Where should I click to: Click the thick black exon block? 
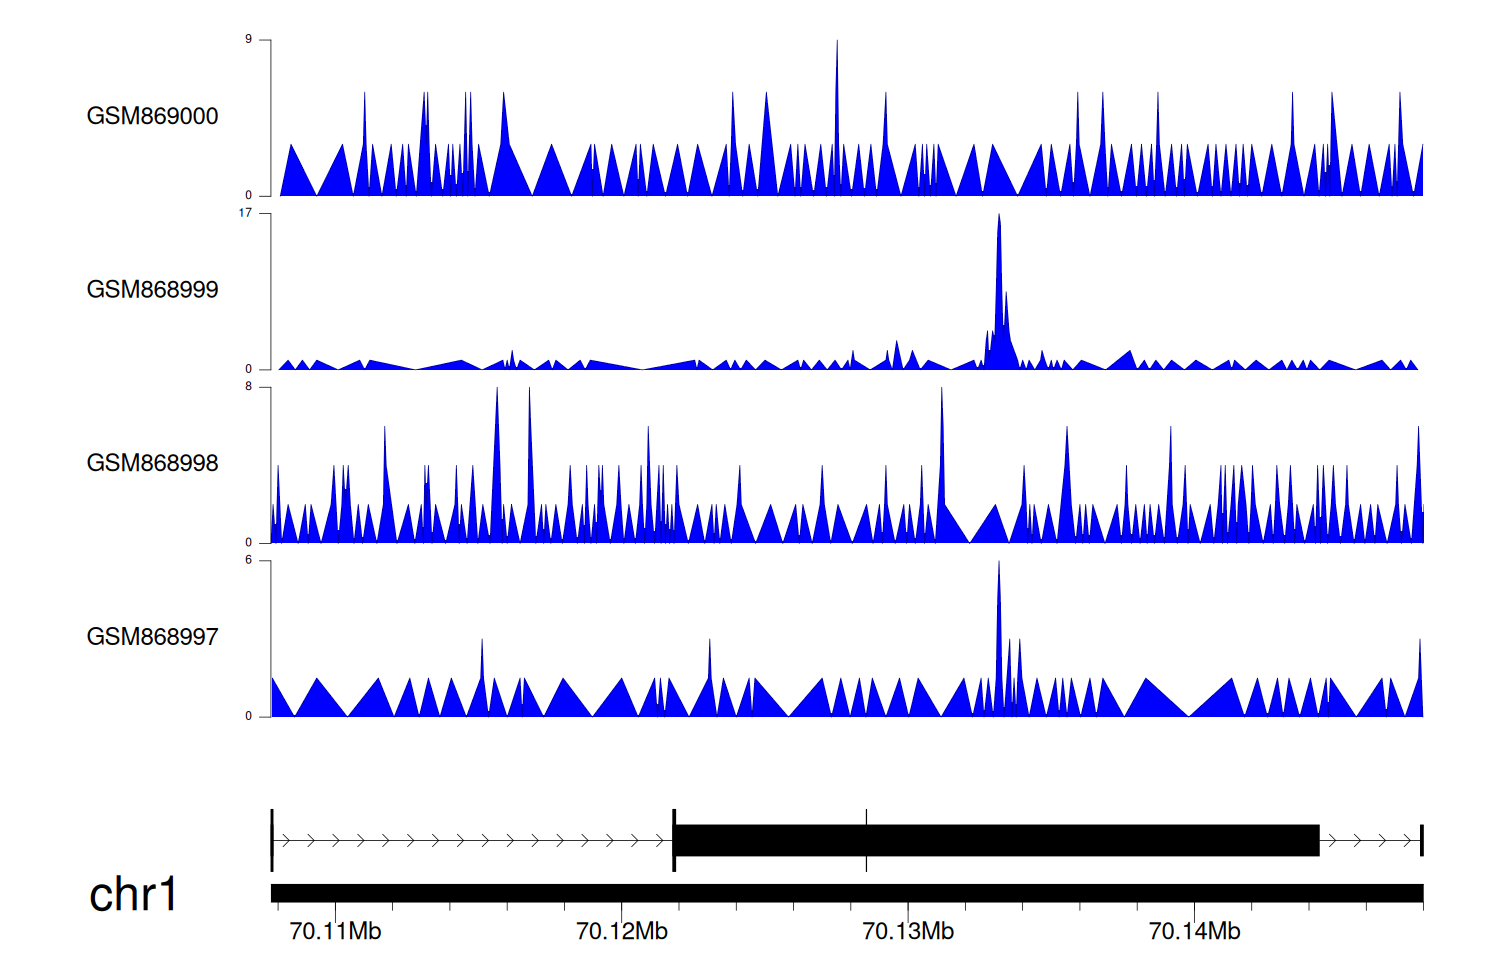996,841
